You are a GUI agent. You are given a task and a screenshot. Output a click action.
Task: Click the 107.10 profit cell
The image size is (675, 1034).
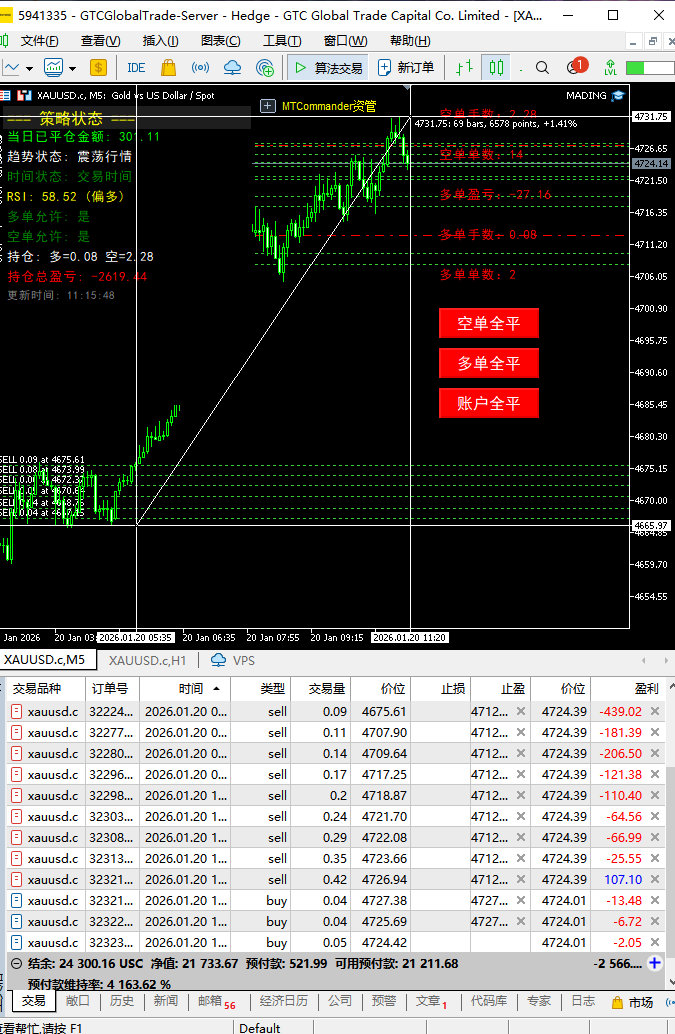tap(623, 879)
